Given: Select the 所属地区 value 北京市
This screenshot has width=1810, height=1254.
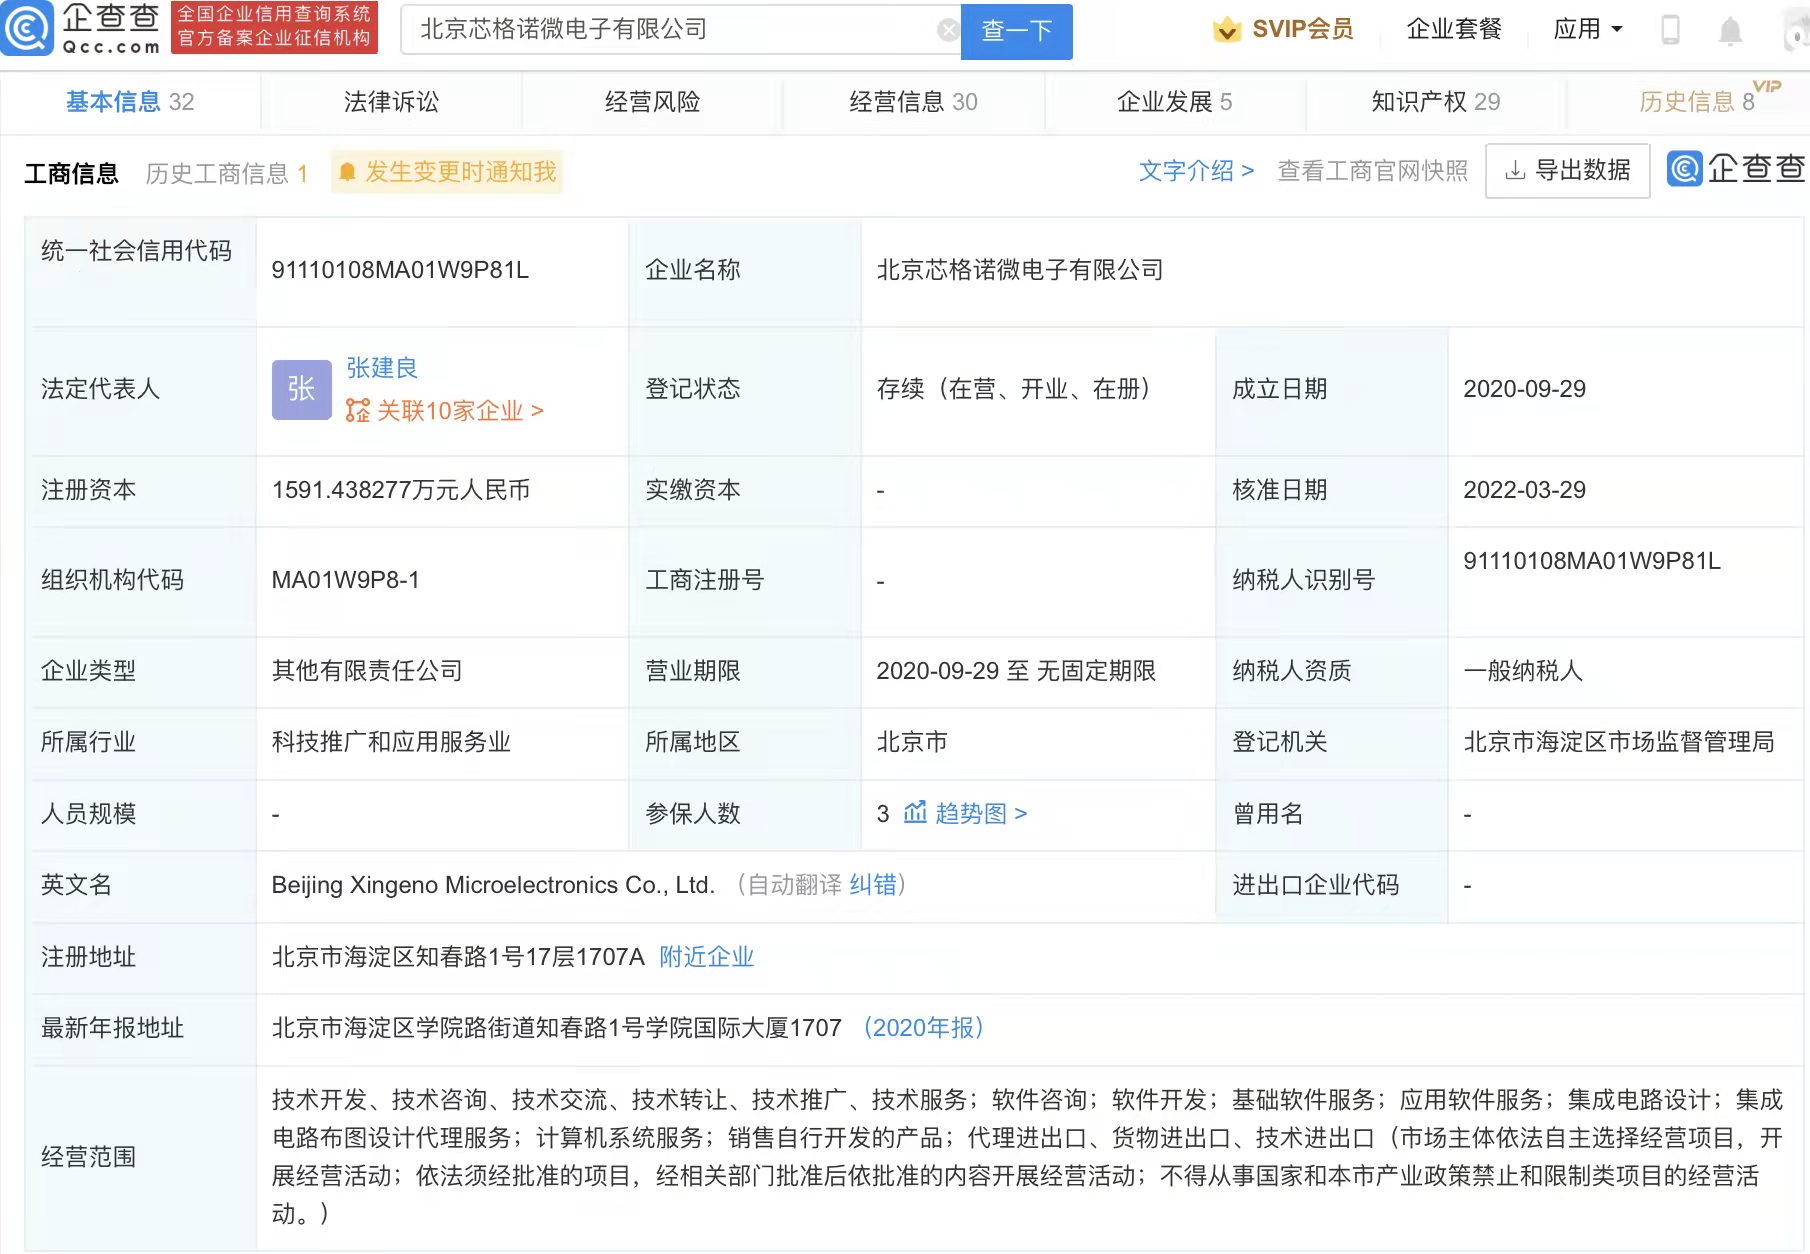Looking at the screenshot, I should pyautogui.click(x=912, y=741).
